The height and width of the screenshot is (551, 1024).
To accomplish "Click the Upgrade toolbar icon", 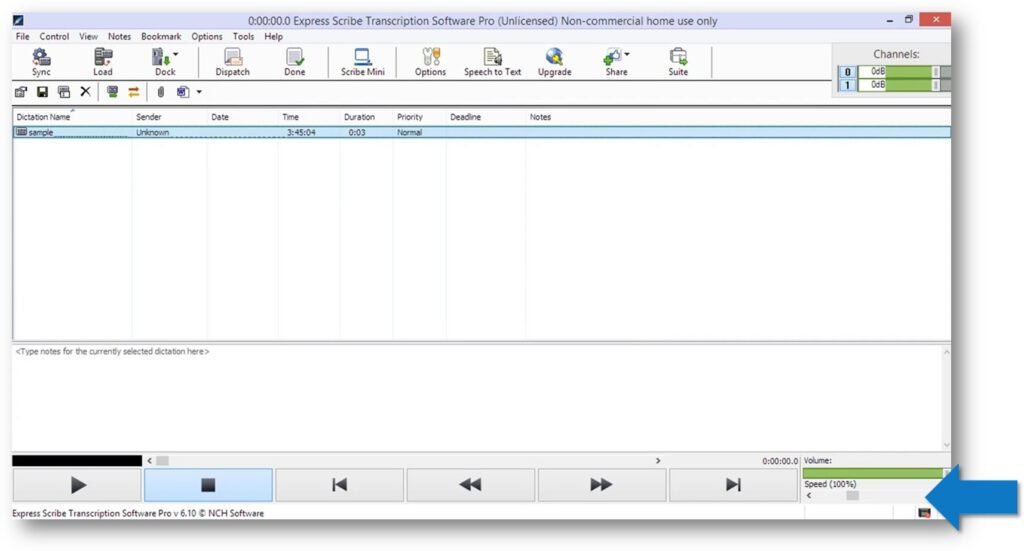I will [x=554, y=63].
